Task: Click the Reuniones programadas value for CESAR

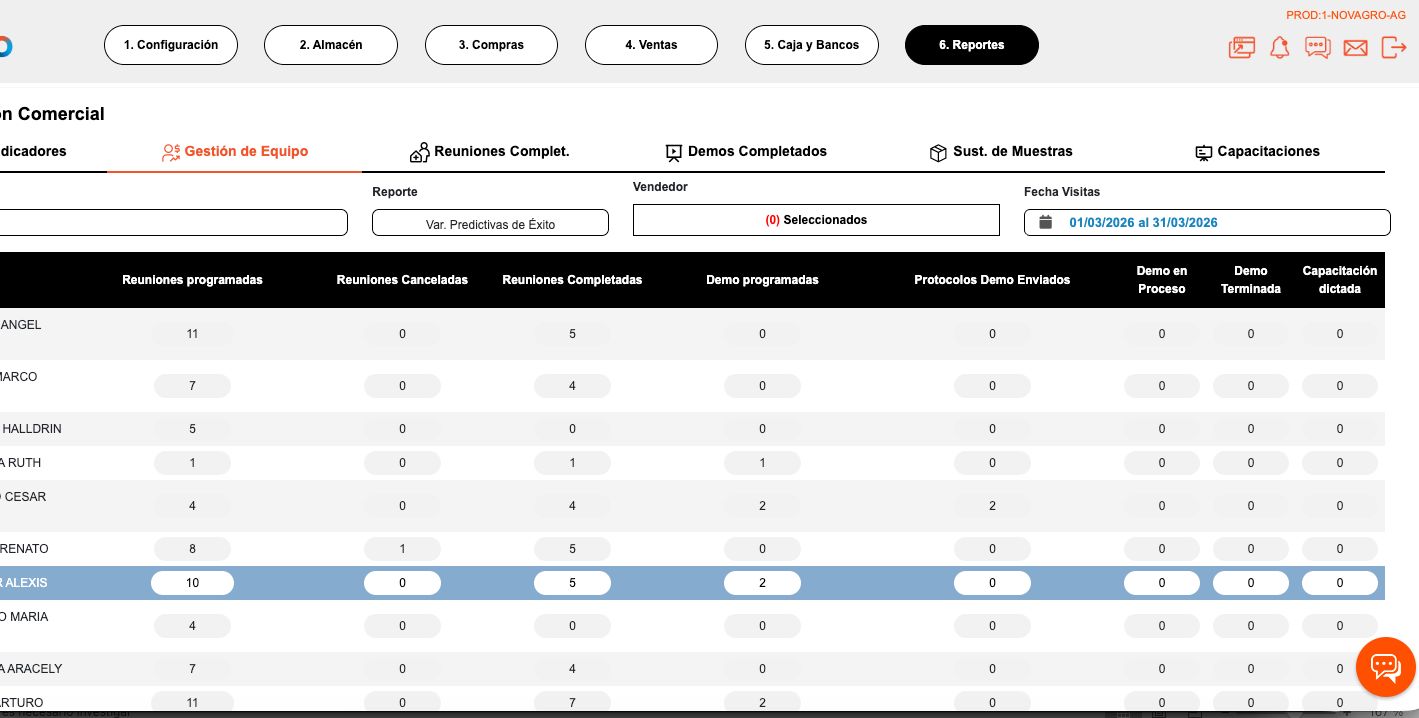Action: tap(192, 506)
